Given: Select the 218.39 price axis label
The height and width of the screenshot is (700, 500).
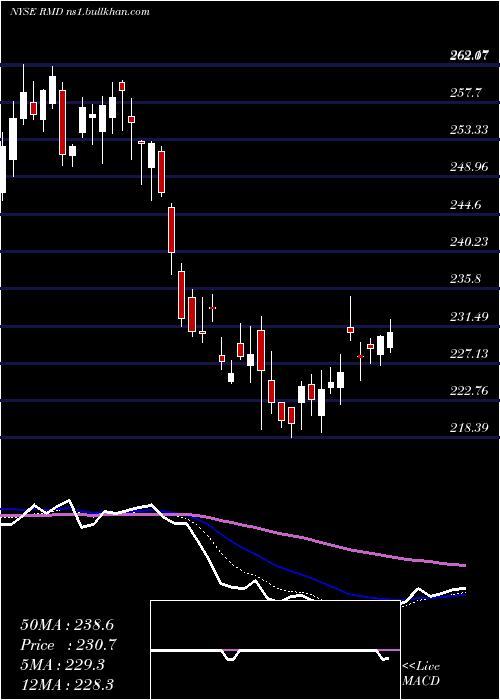Looking at the screenshot, I should (468, 428).
